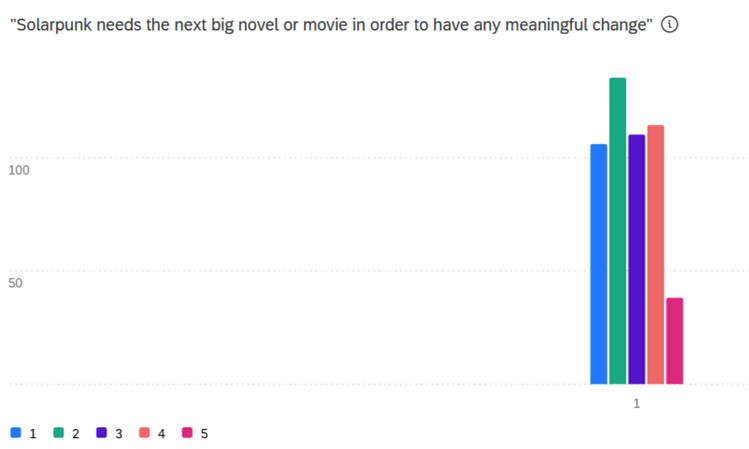Toggle series 2 via its legend label
The height and width of the screenshot is (449, 749).
click(x=76, y=434)
